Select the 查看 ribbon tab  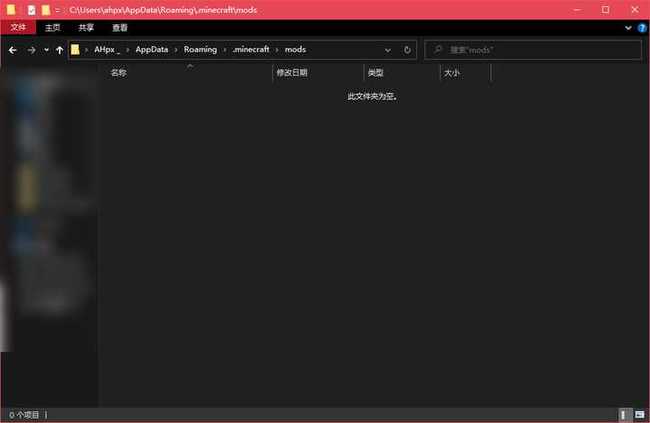click(x=120, y=28)
